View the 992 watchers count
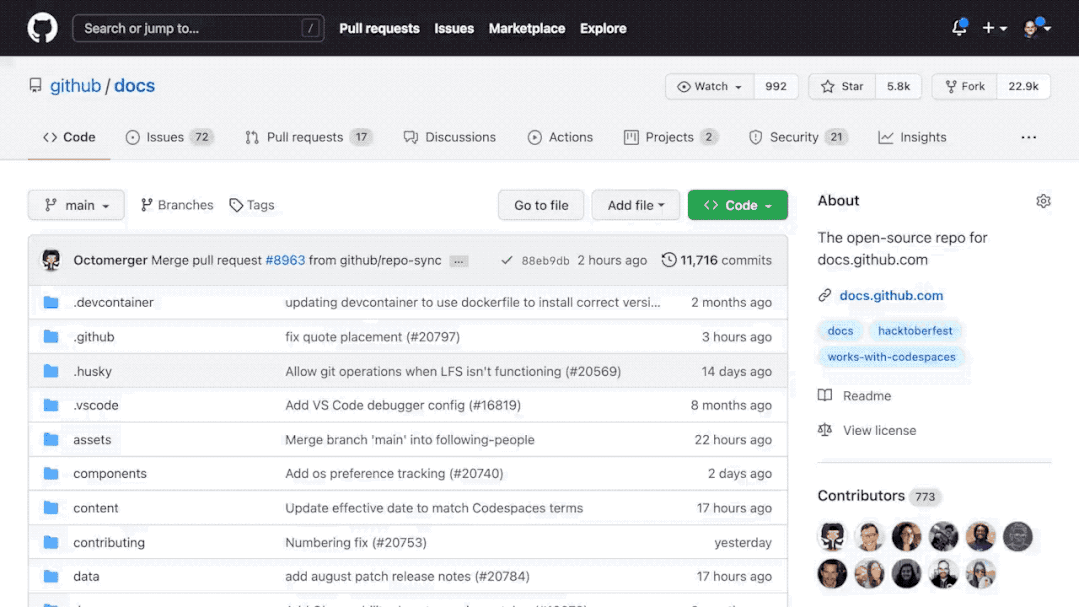Viewport: 1079px width, 607px height. coord(776,87)
